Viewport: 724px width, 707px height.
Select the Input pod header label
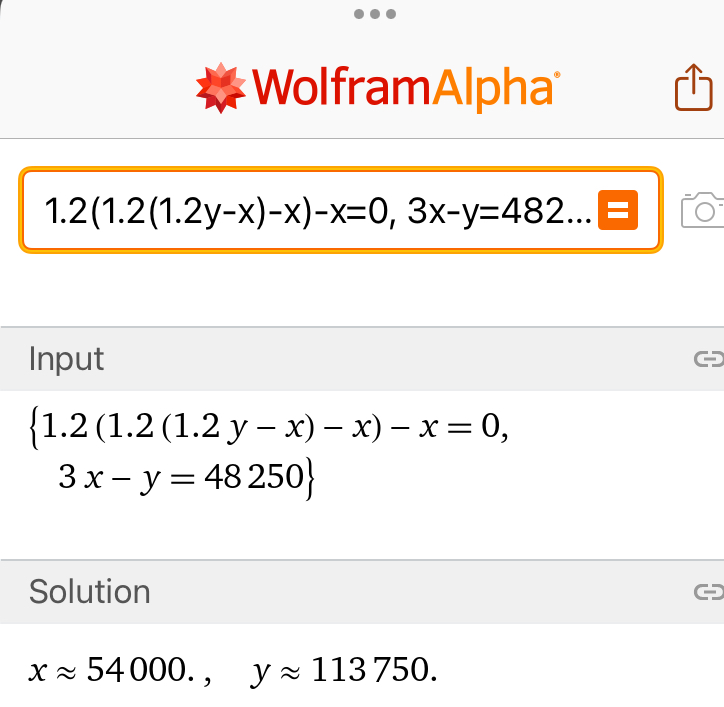[66, 359]
